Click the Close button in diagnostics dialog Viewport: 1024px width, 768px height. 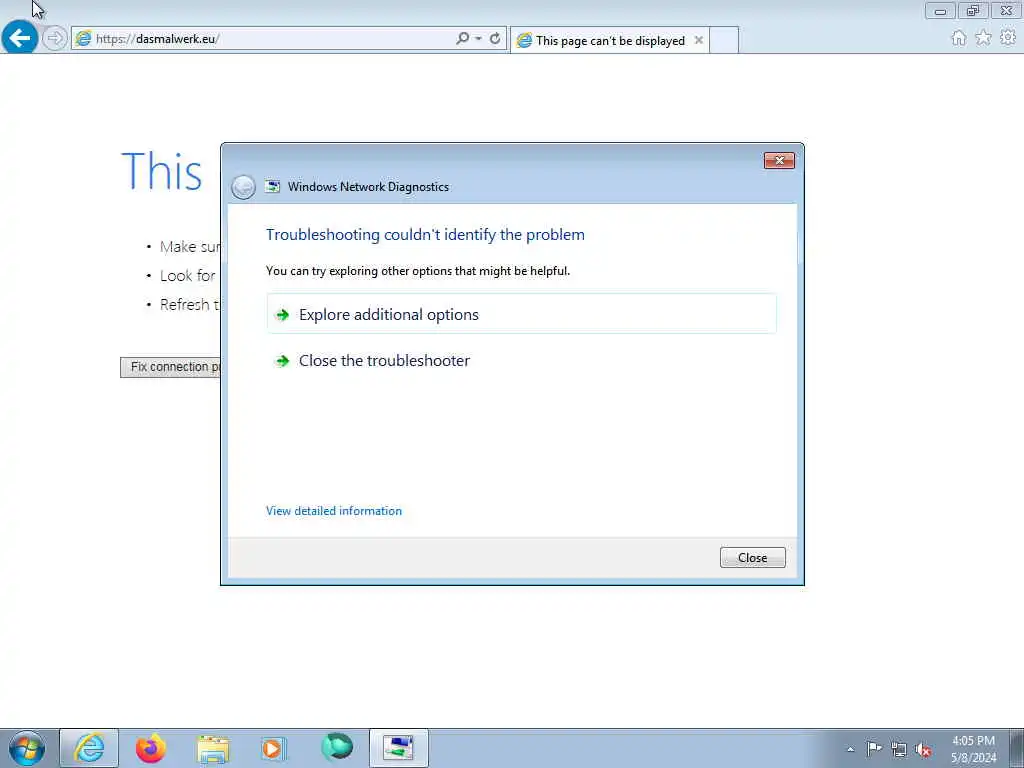coord(752,558)
